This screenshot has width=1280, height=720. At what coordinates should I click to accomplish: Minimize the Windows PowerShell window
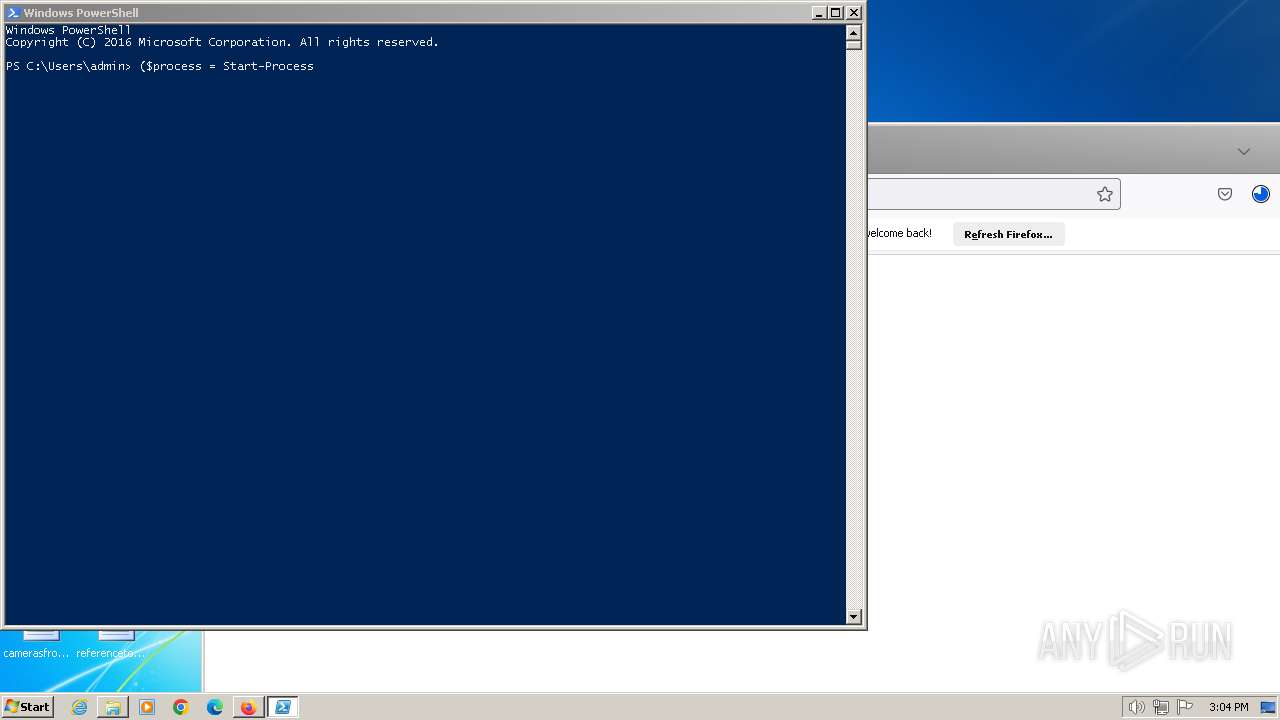click(820, 13)
